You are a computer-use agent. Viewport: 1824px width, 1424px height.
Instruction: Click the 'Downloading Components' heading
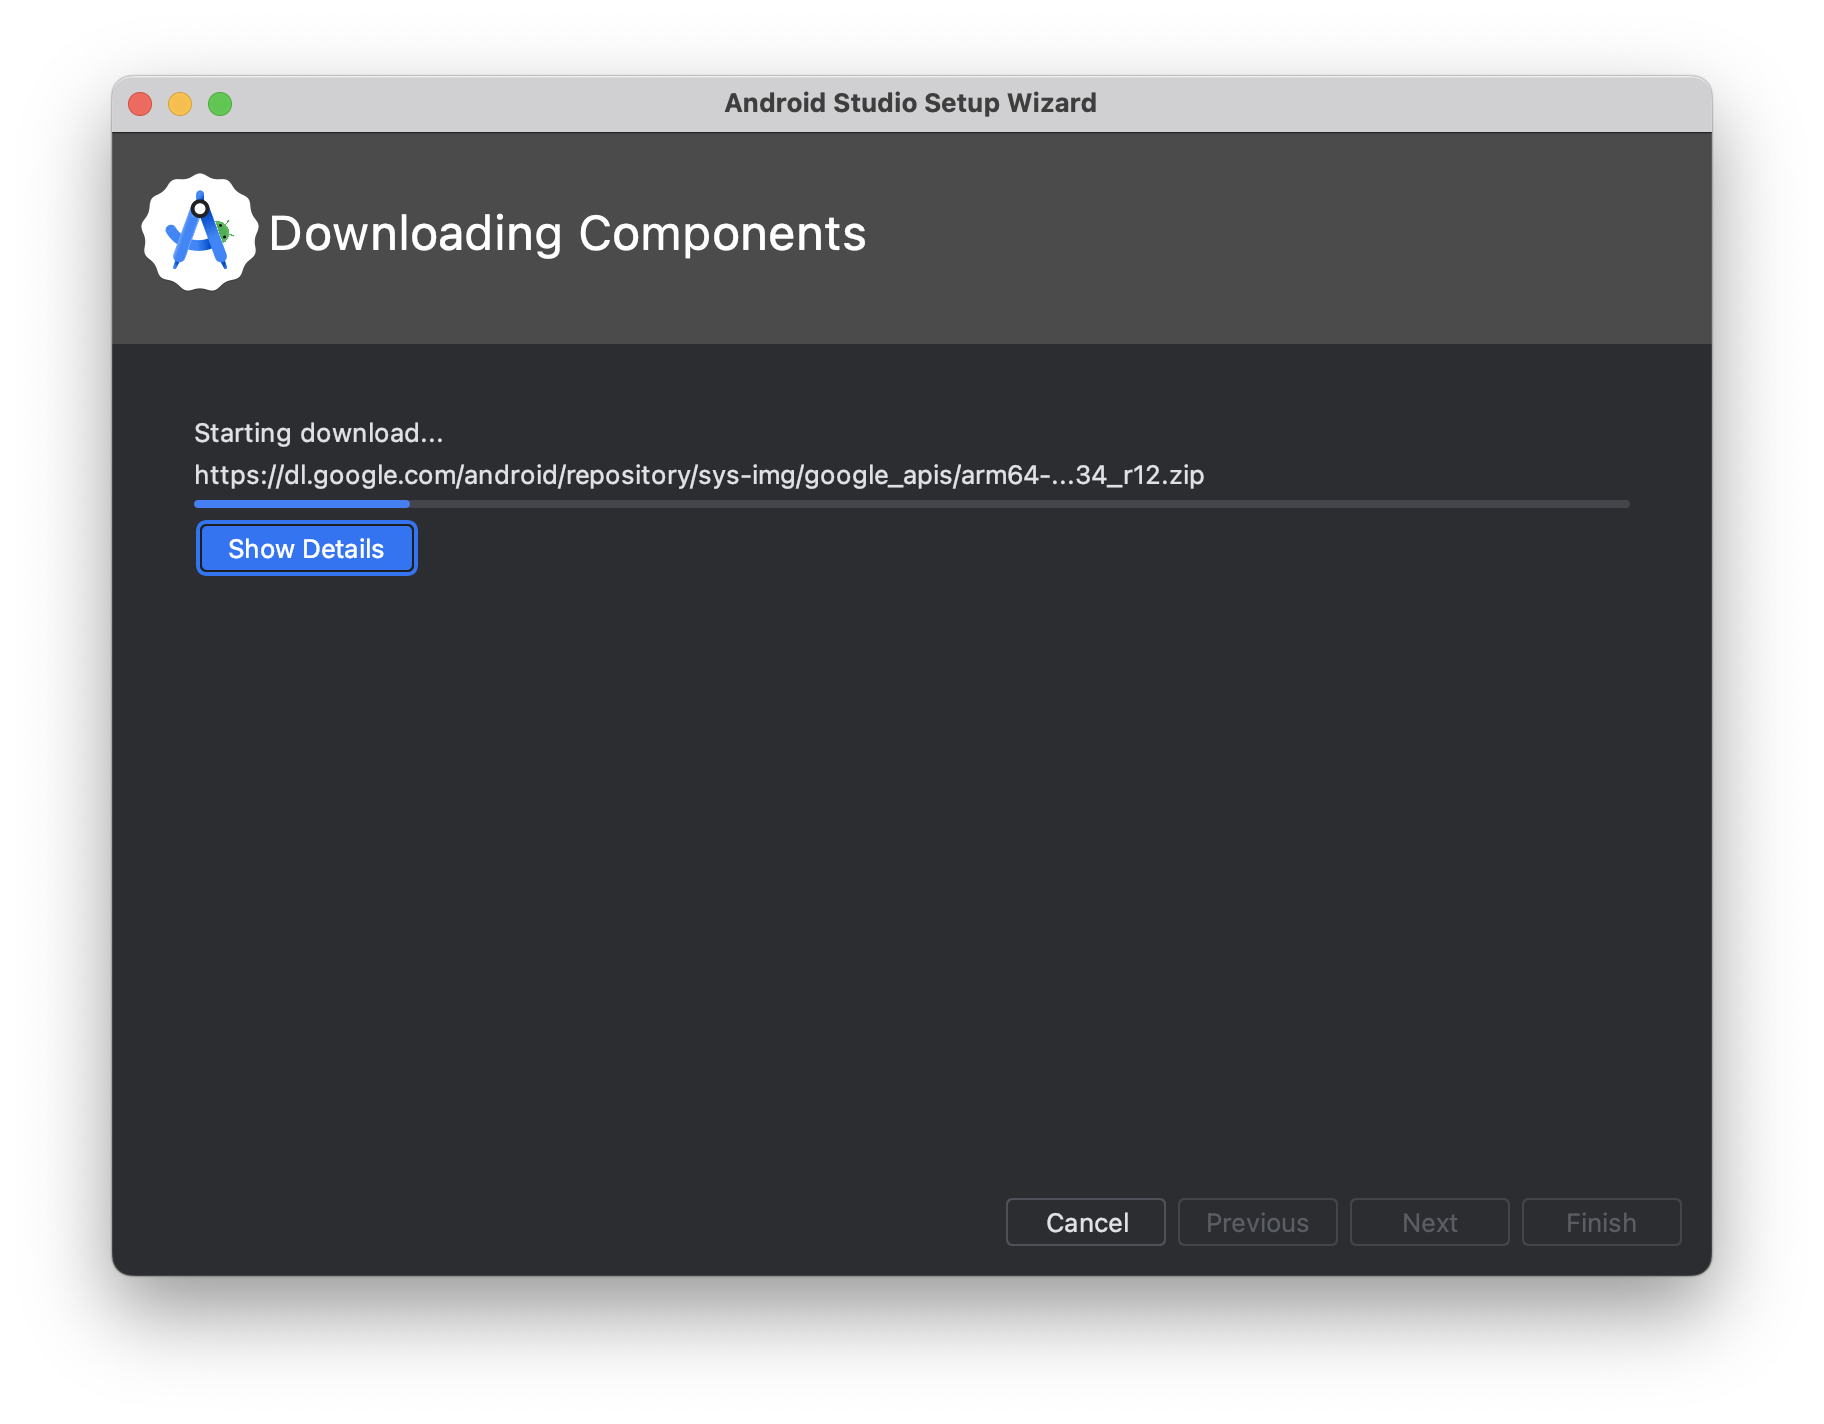pyautogui.click(x=567, y=233)
